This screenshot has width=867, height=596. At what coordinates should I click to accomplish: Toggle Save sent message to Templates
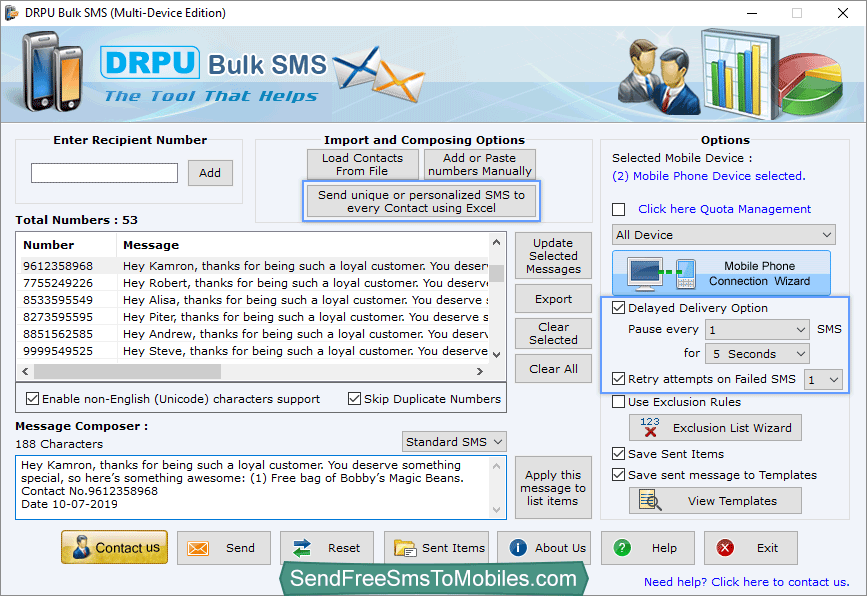point(619,475)
